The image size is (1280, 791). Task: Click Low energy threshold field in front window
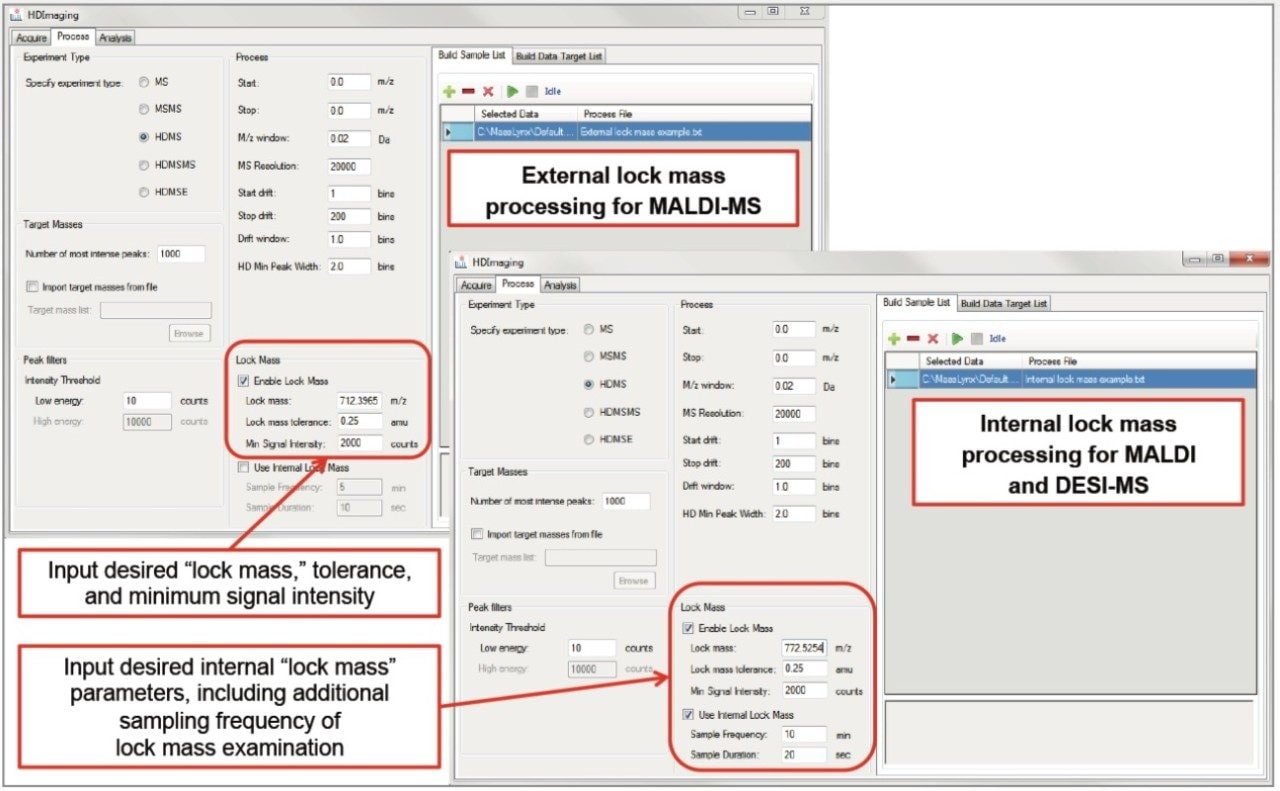[592, 648]
